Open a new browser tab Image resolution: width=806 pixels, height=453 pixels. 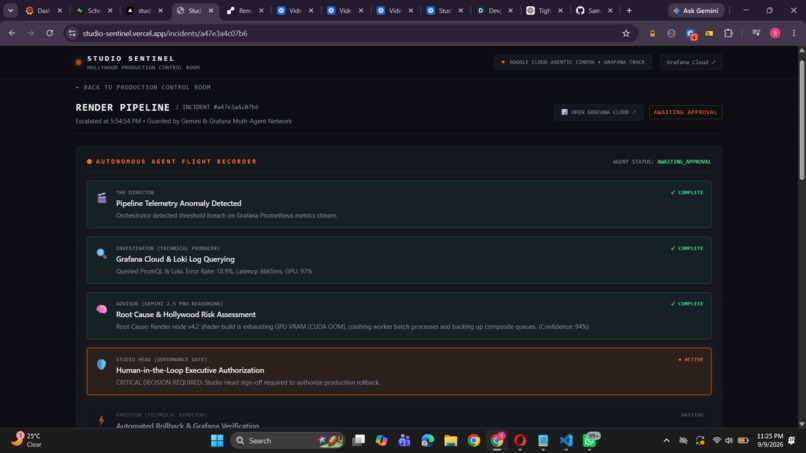629,10
